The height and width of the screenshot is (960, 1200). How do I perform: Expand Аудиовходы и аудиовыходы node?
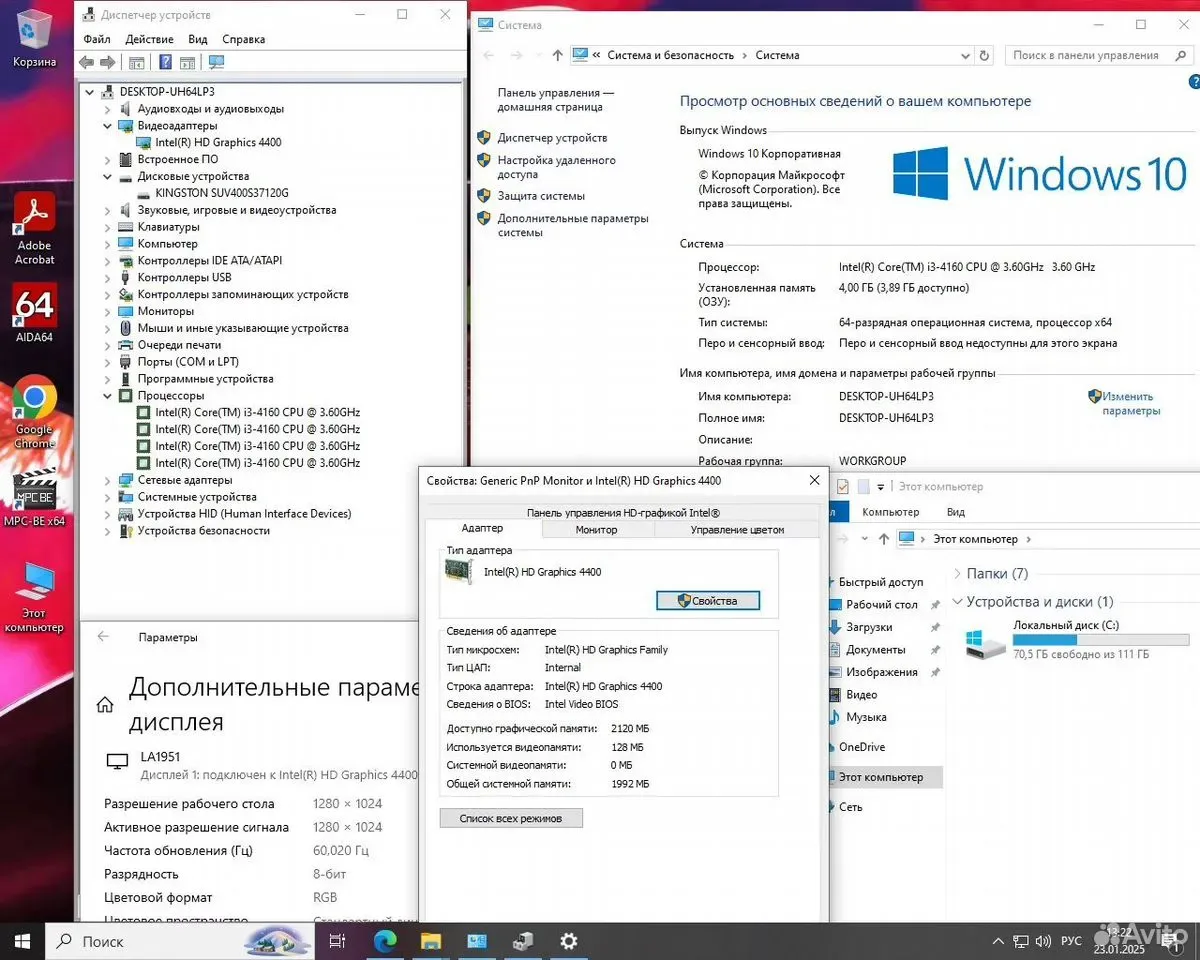[x=108, y=109]
